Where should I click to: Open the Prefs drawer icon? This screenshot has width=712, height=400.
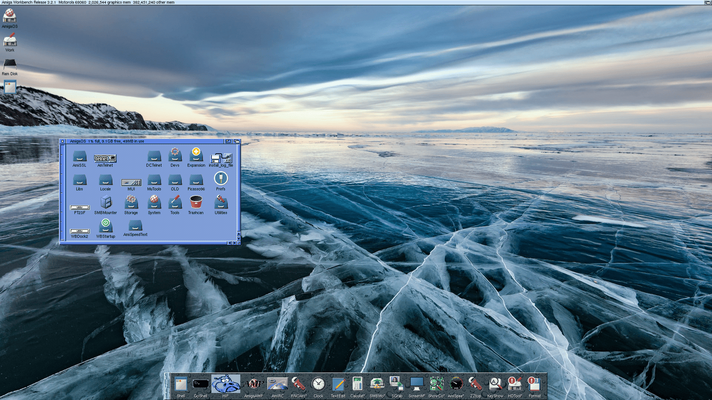[x=220, y=179]
